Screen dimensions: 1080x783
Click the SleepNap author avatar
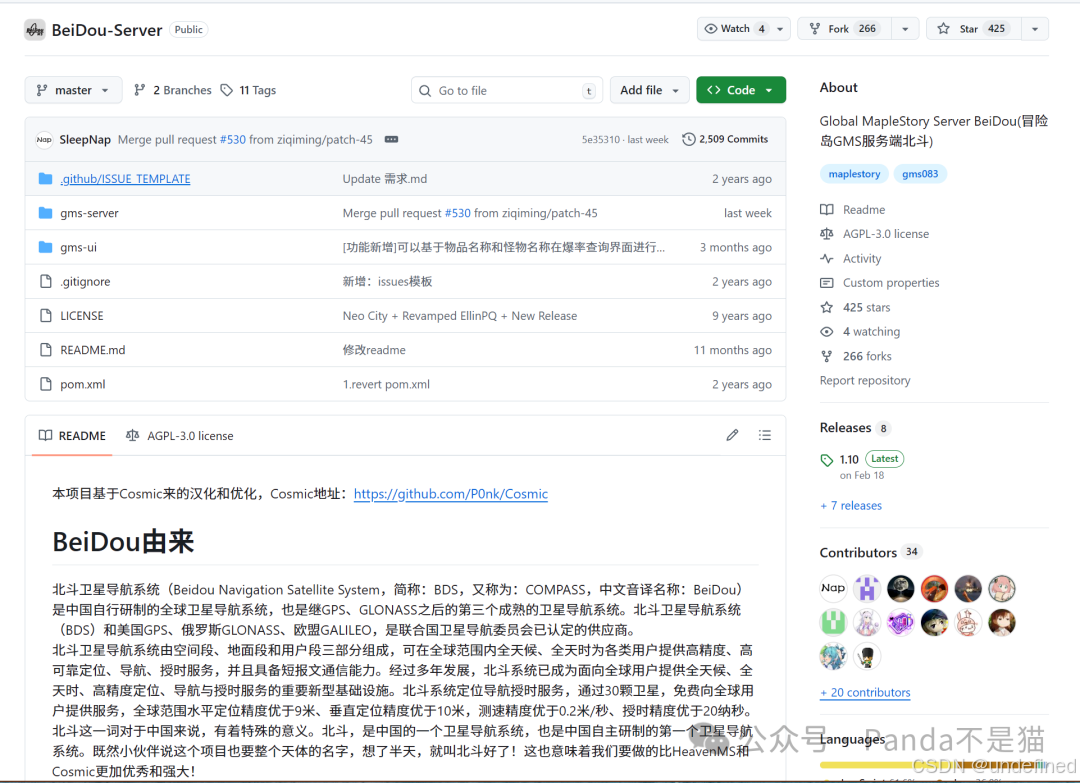point(44,139)
